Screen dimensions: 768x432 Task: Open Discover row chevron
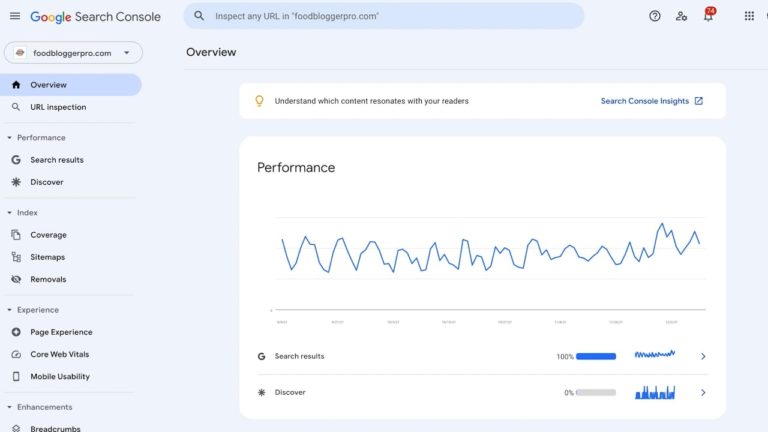click(x=703, y=392)
